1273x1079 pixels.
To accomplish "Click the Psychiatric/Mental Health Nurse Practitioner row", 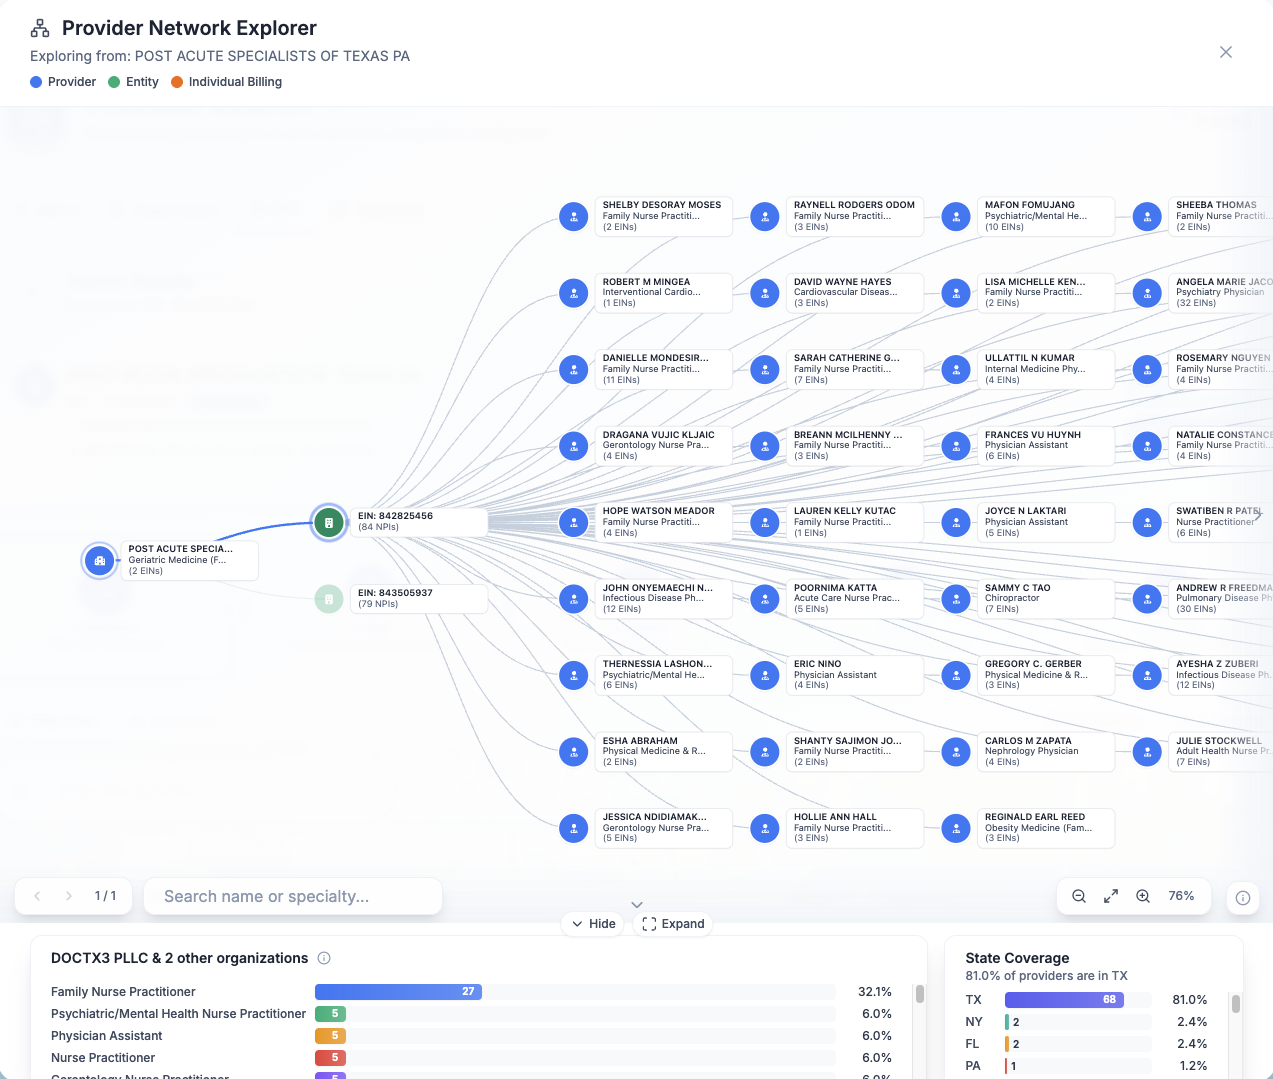I will click(x=471, y=1014).
